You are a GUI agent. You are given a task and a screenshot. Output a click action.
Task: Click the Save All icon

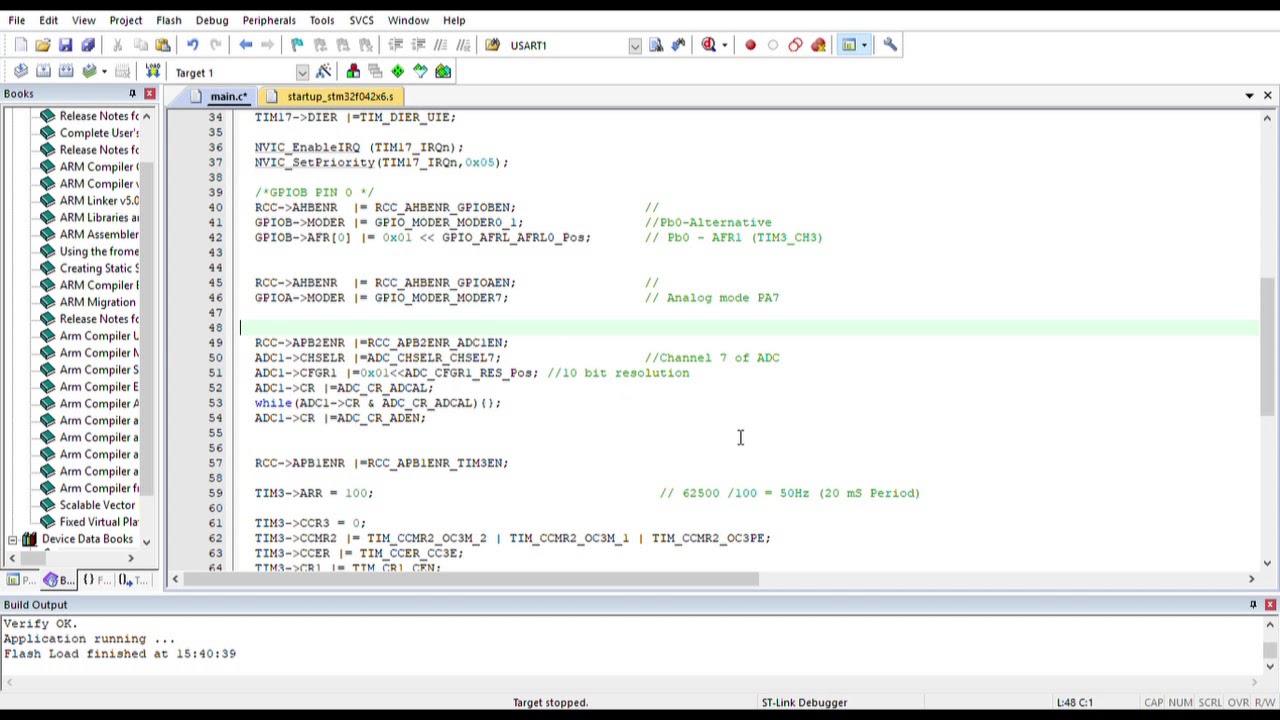(88, 45)
